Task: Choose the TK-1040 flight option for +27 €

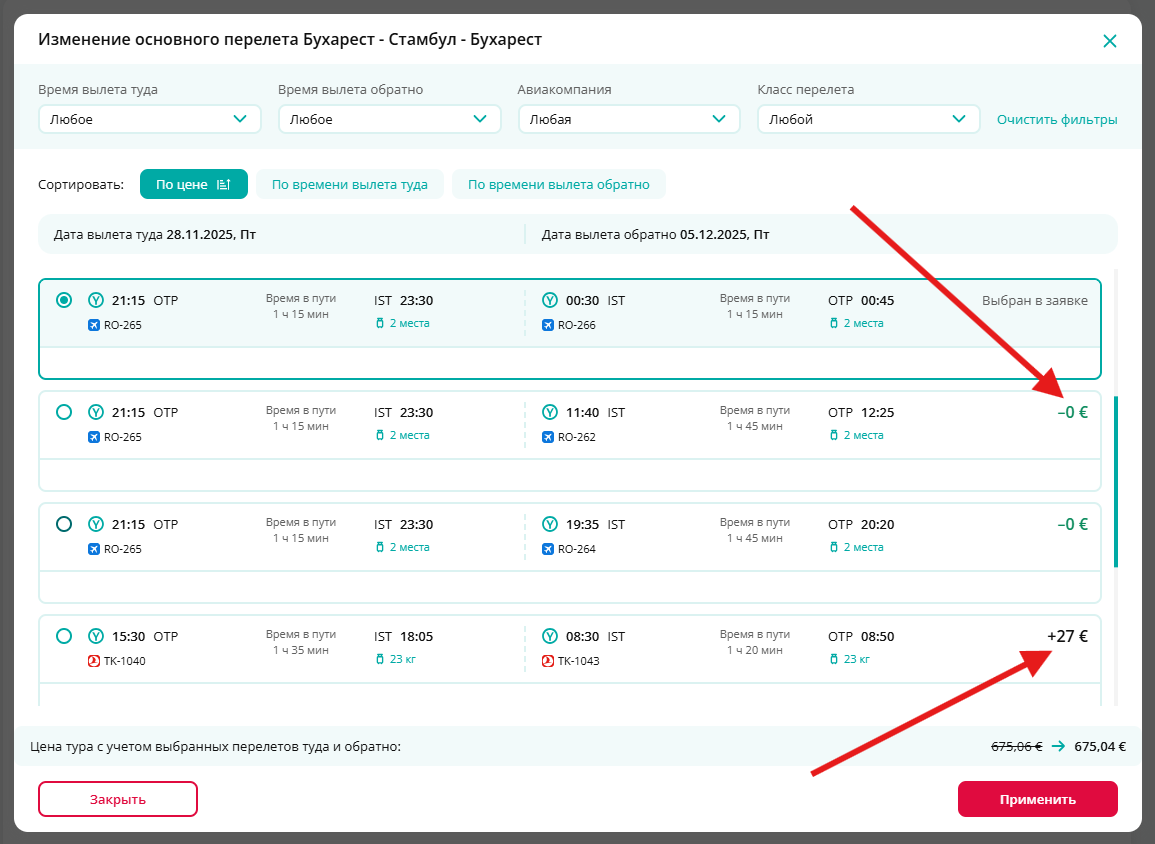Action: click(64, 636)
